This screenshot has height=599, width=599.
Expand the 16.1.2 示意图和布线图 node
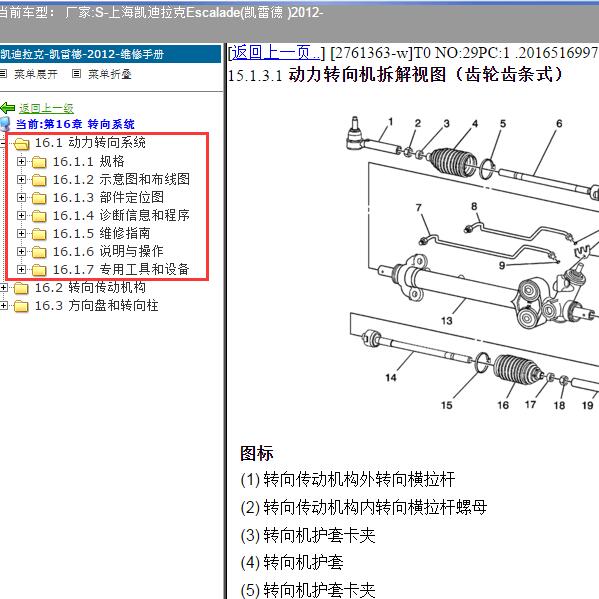pyautogui.click(x=21, y=180)
